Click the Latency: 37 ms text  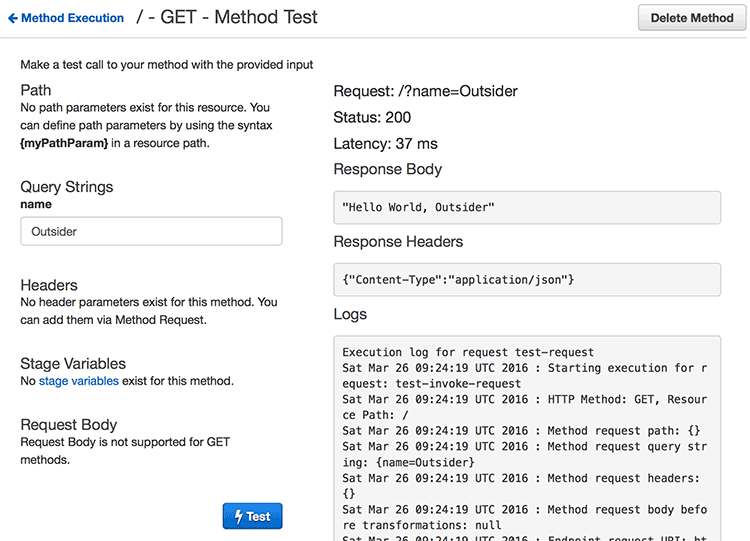[x=385, y=144]
